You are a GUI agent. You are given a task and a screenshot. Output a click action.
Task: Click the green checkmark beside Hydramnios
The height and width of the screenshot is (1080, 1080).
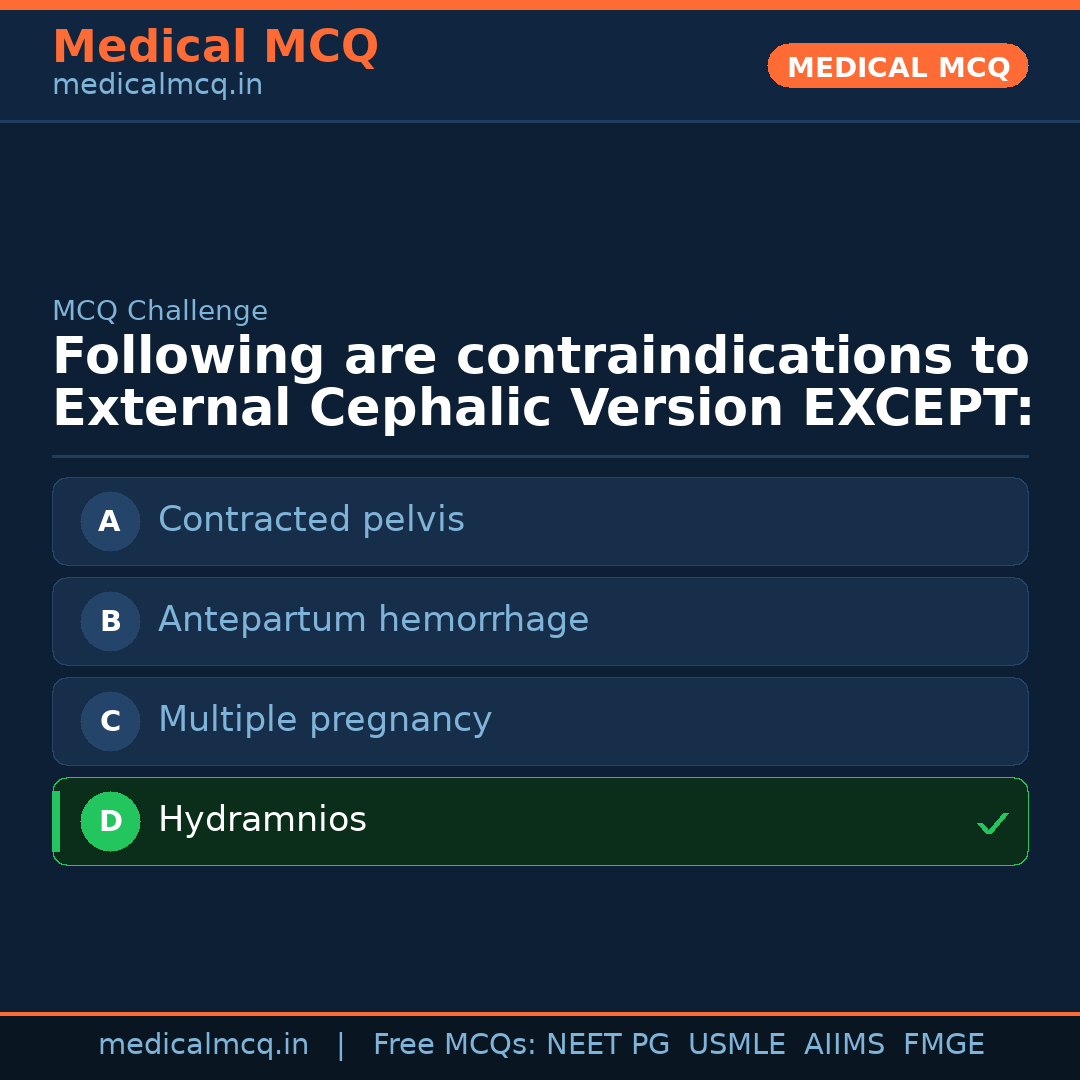click(992, 823)
